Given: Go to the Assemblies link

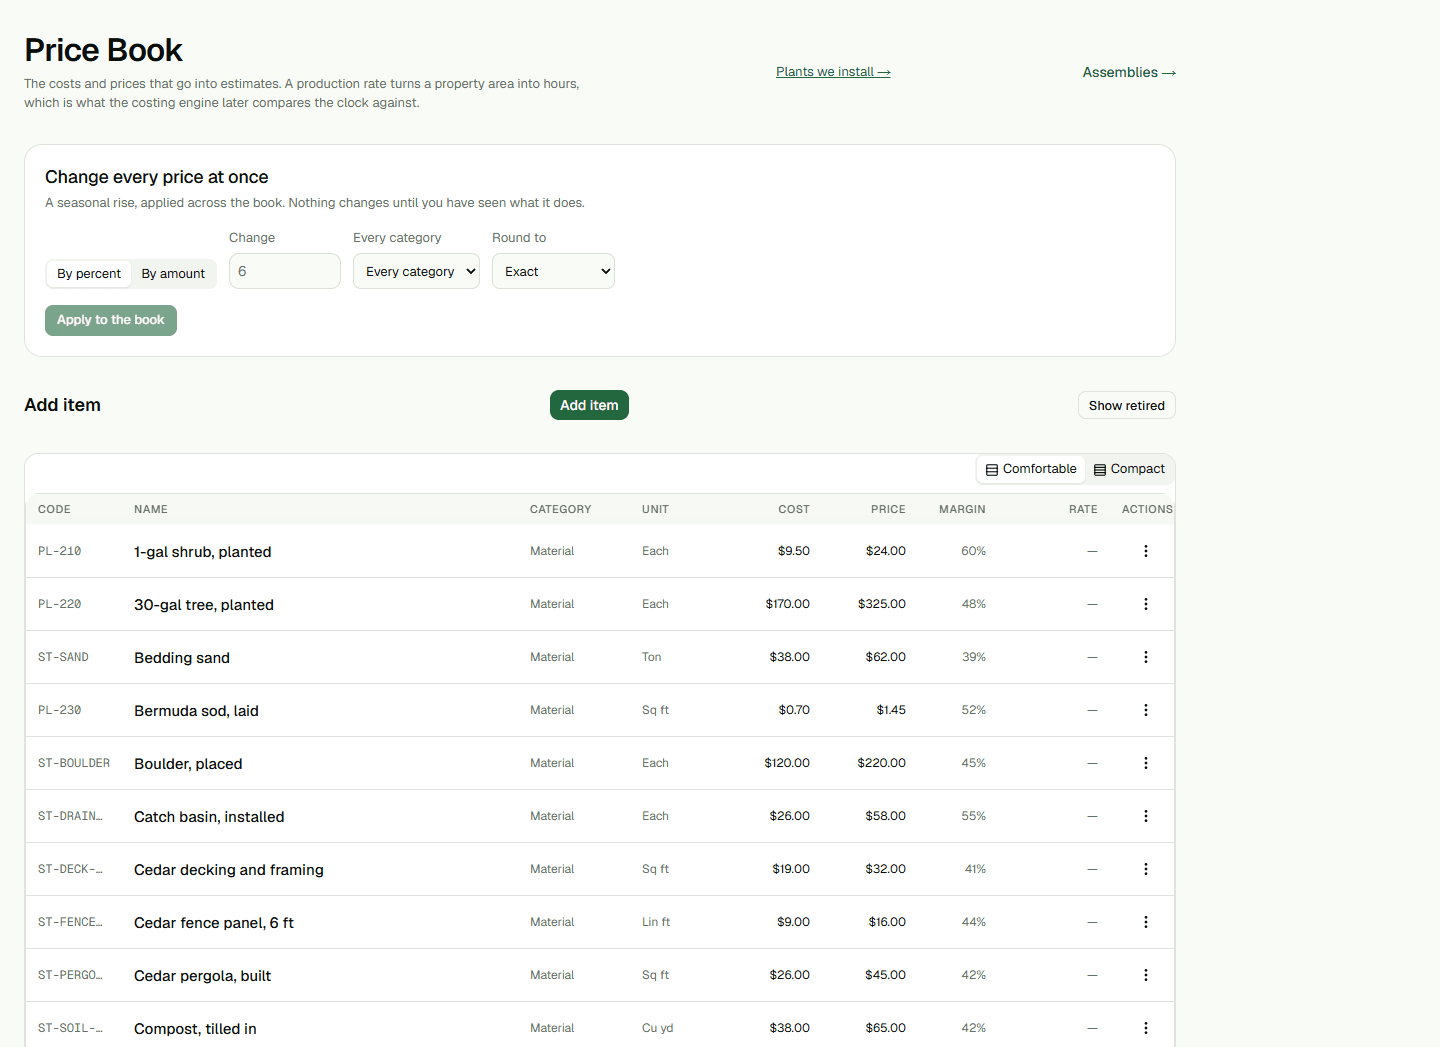Looking at the screenshot, I should tap(1129, 72).
